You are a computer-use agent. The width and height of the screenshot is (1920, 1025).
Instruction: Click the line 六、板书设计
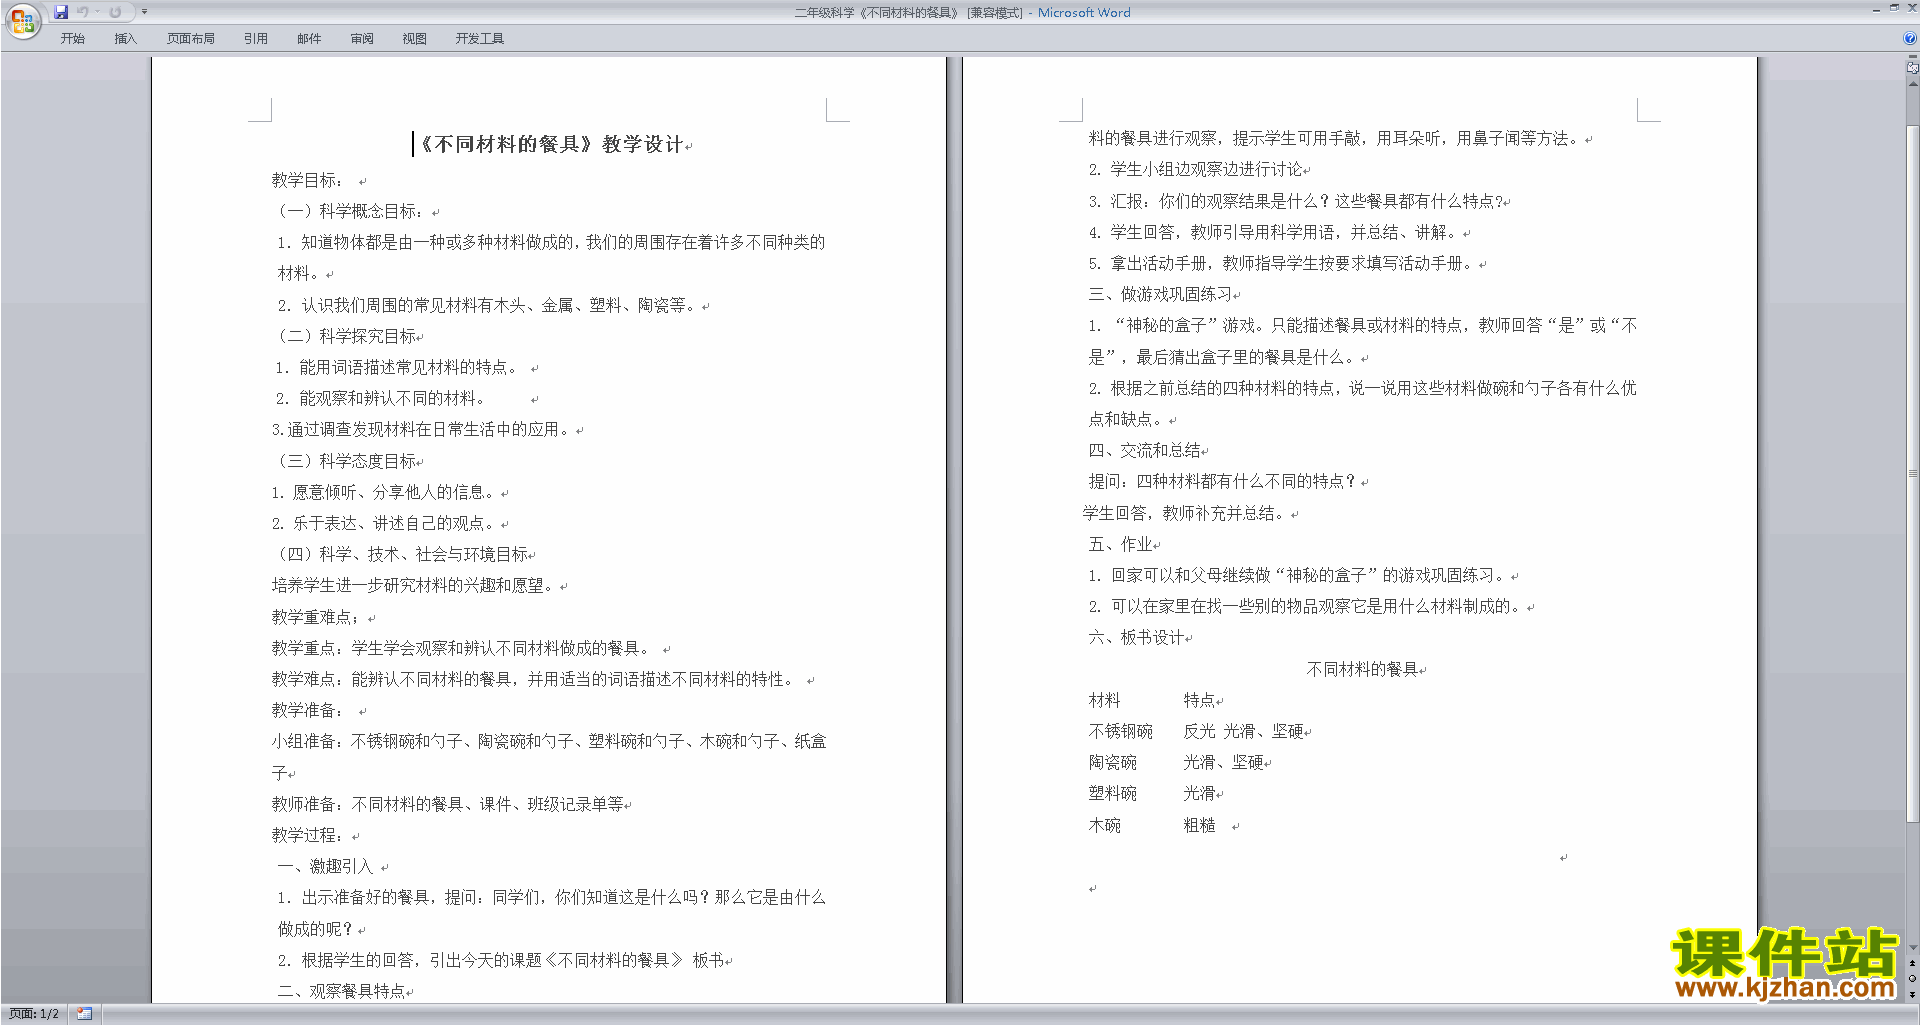[x=1137, y=637]
